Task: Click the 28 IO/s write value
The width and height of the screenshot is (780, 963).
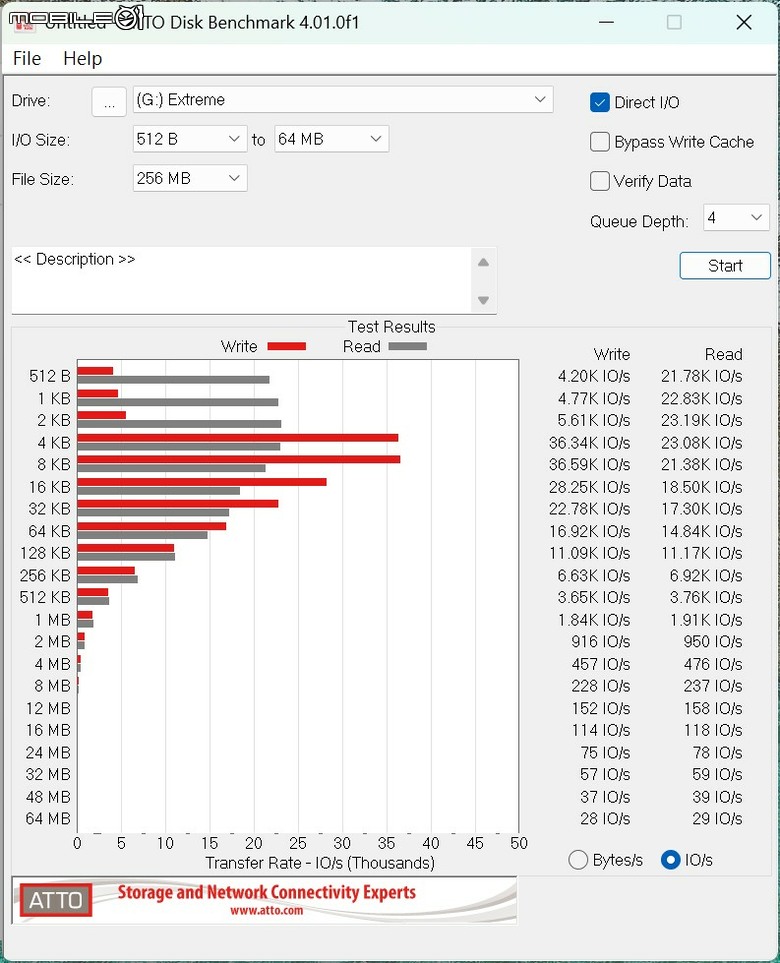Action: [x=605, y=819]
